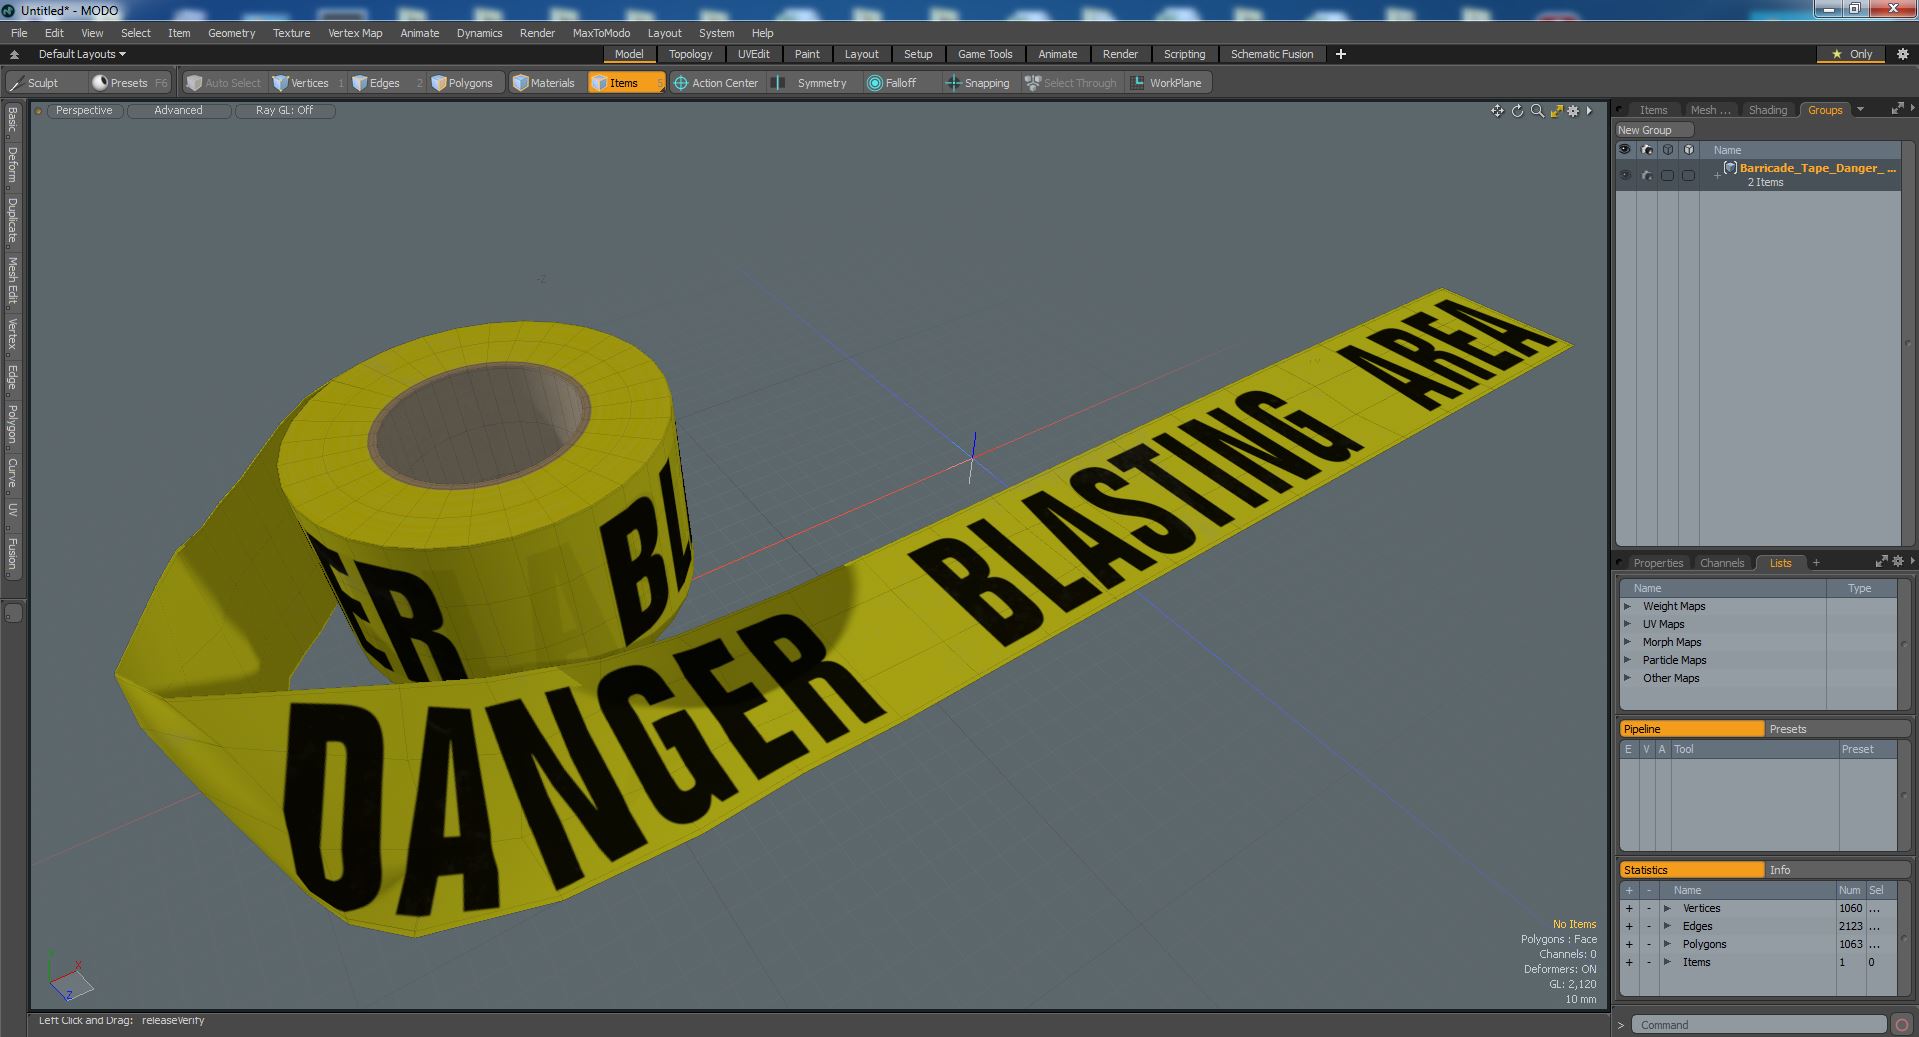
Task: Click the layout settings gear at top right
Action: (1902, 54)
